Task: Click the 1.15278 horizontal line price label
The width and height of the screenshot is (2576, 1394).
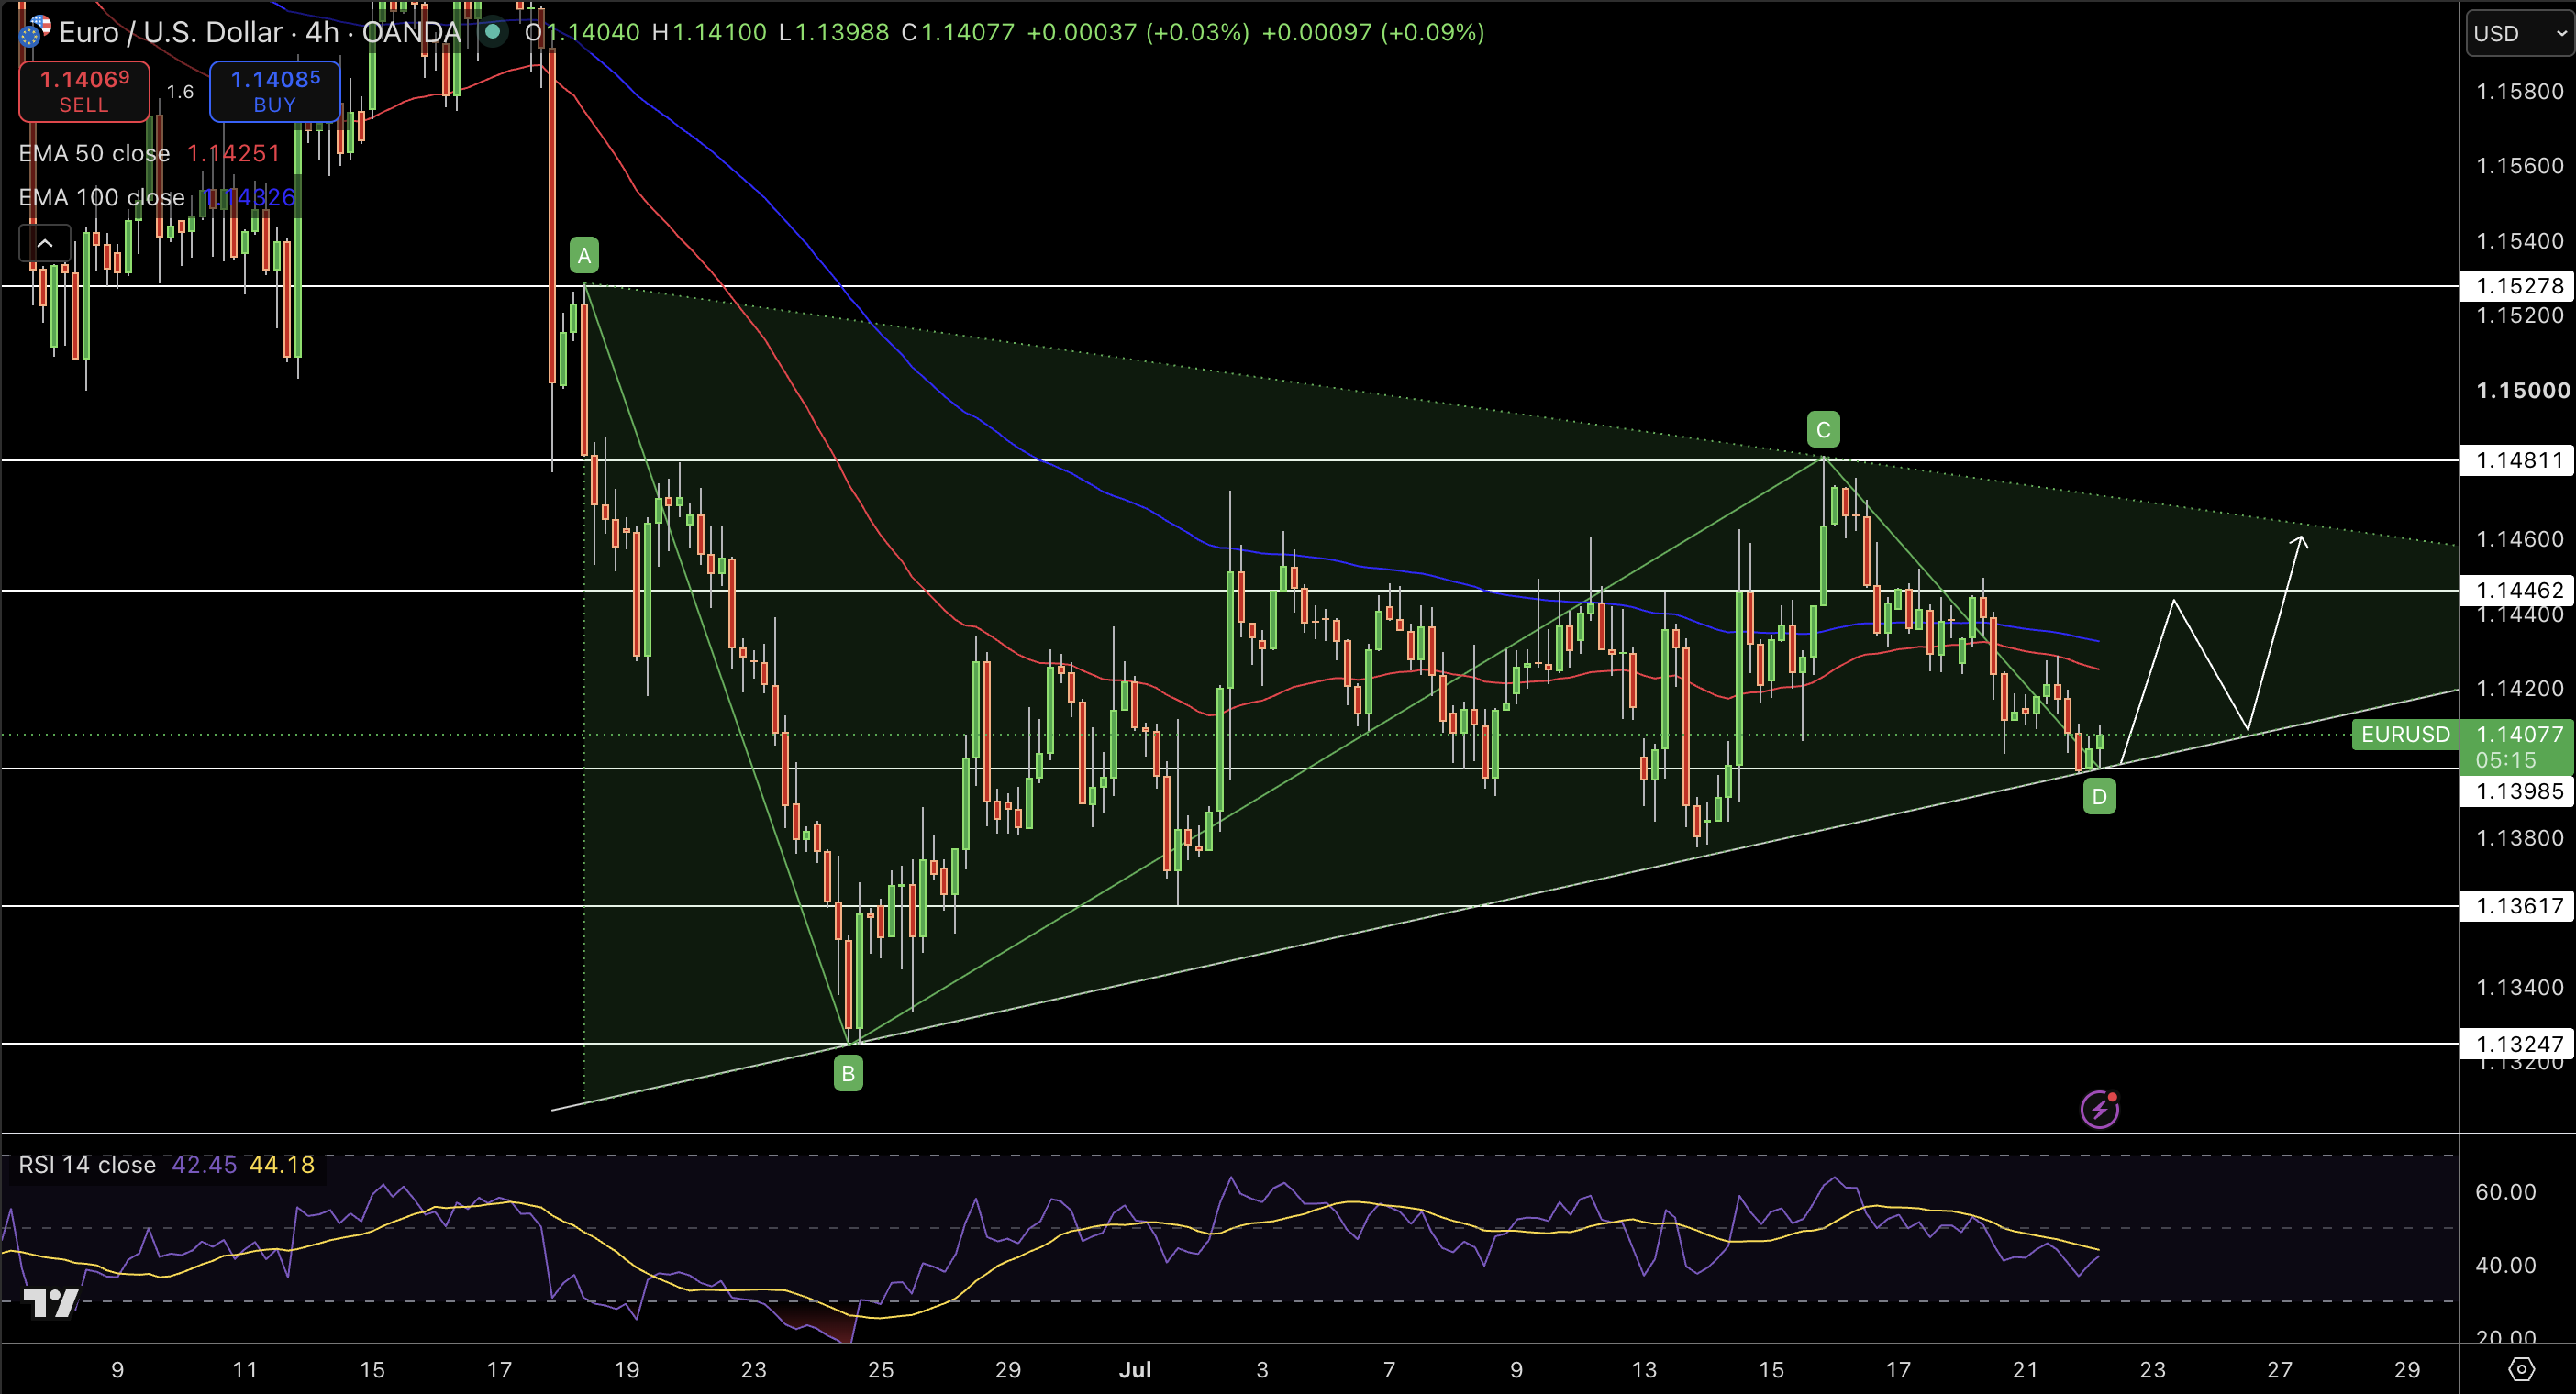Action: (x=2519, y=286)
